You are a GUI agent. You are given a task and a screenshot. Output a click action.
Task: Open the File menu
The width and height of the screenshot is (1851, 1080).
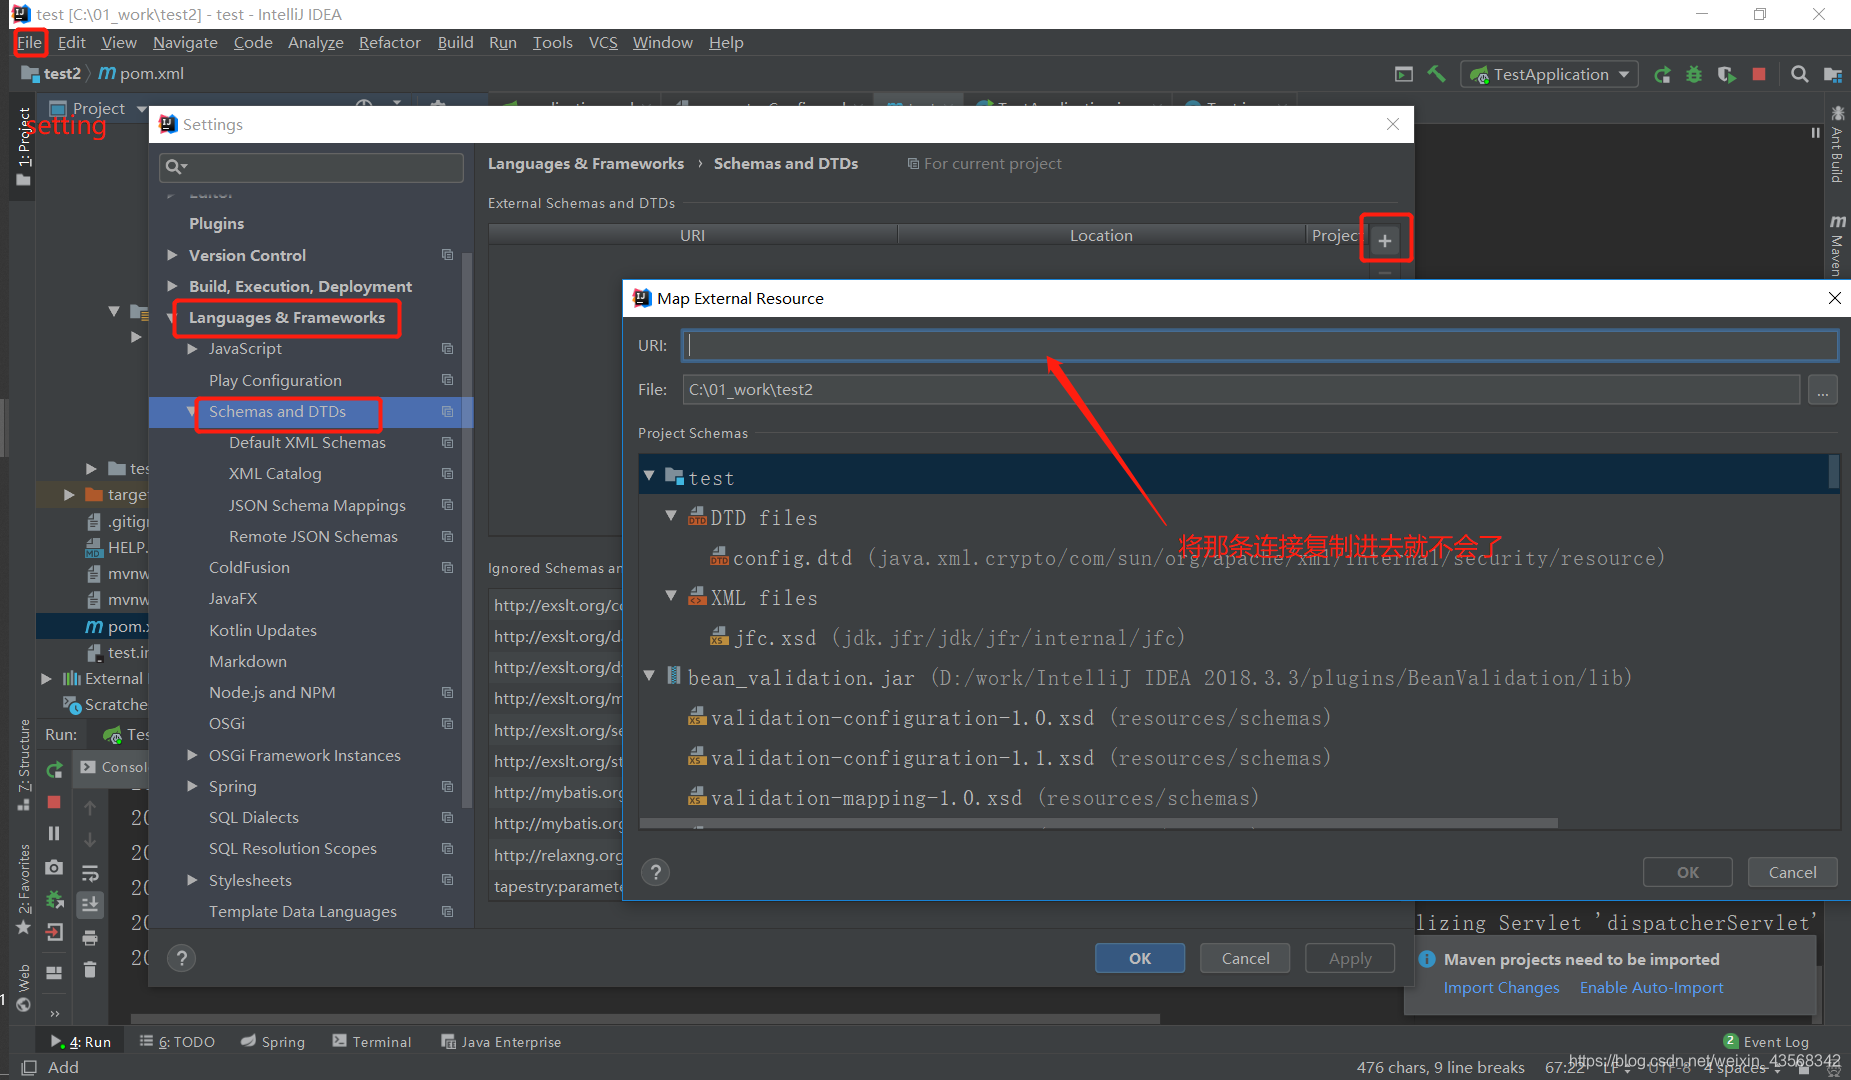click(x=29, y=42)
